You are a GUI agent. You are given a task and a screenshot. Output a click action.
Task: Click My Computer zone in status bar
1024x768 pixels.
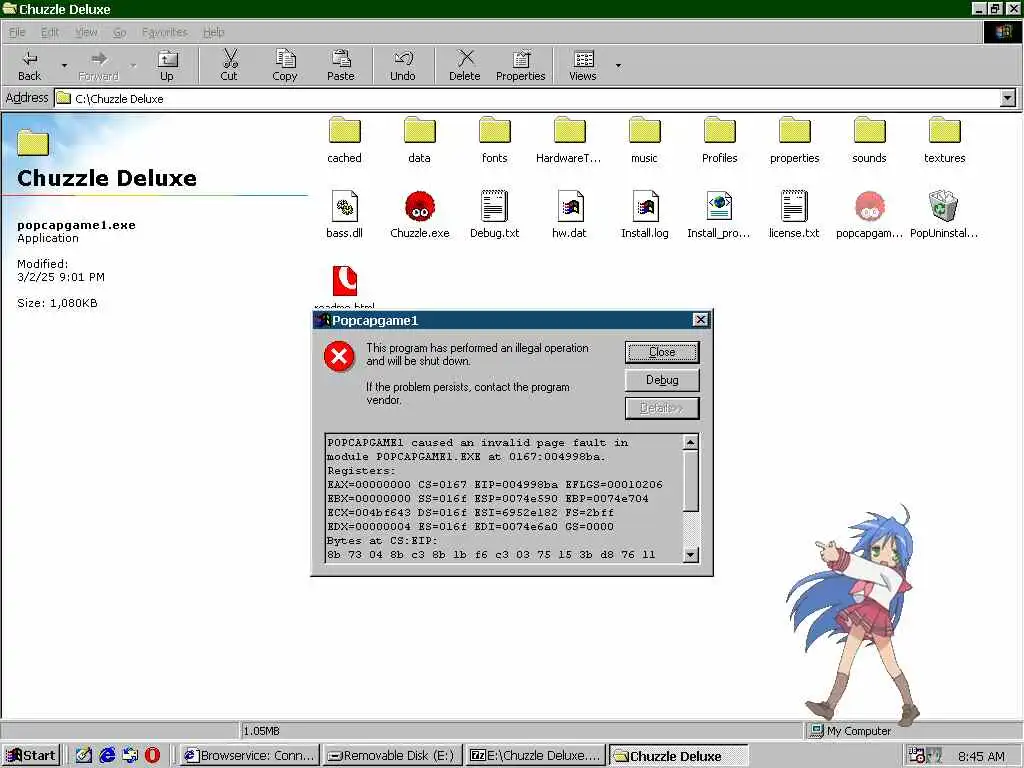[x=850, y=731]
